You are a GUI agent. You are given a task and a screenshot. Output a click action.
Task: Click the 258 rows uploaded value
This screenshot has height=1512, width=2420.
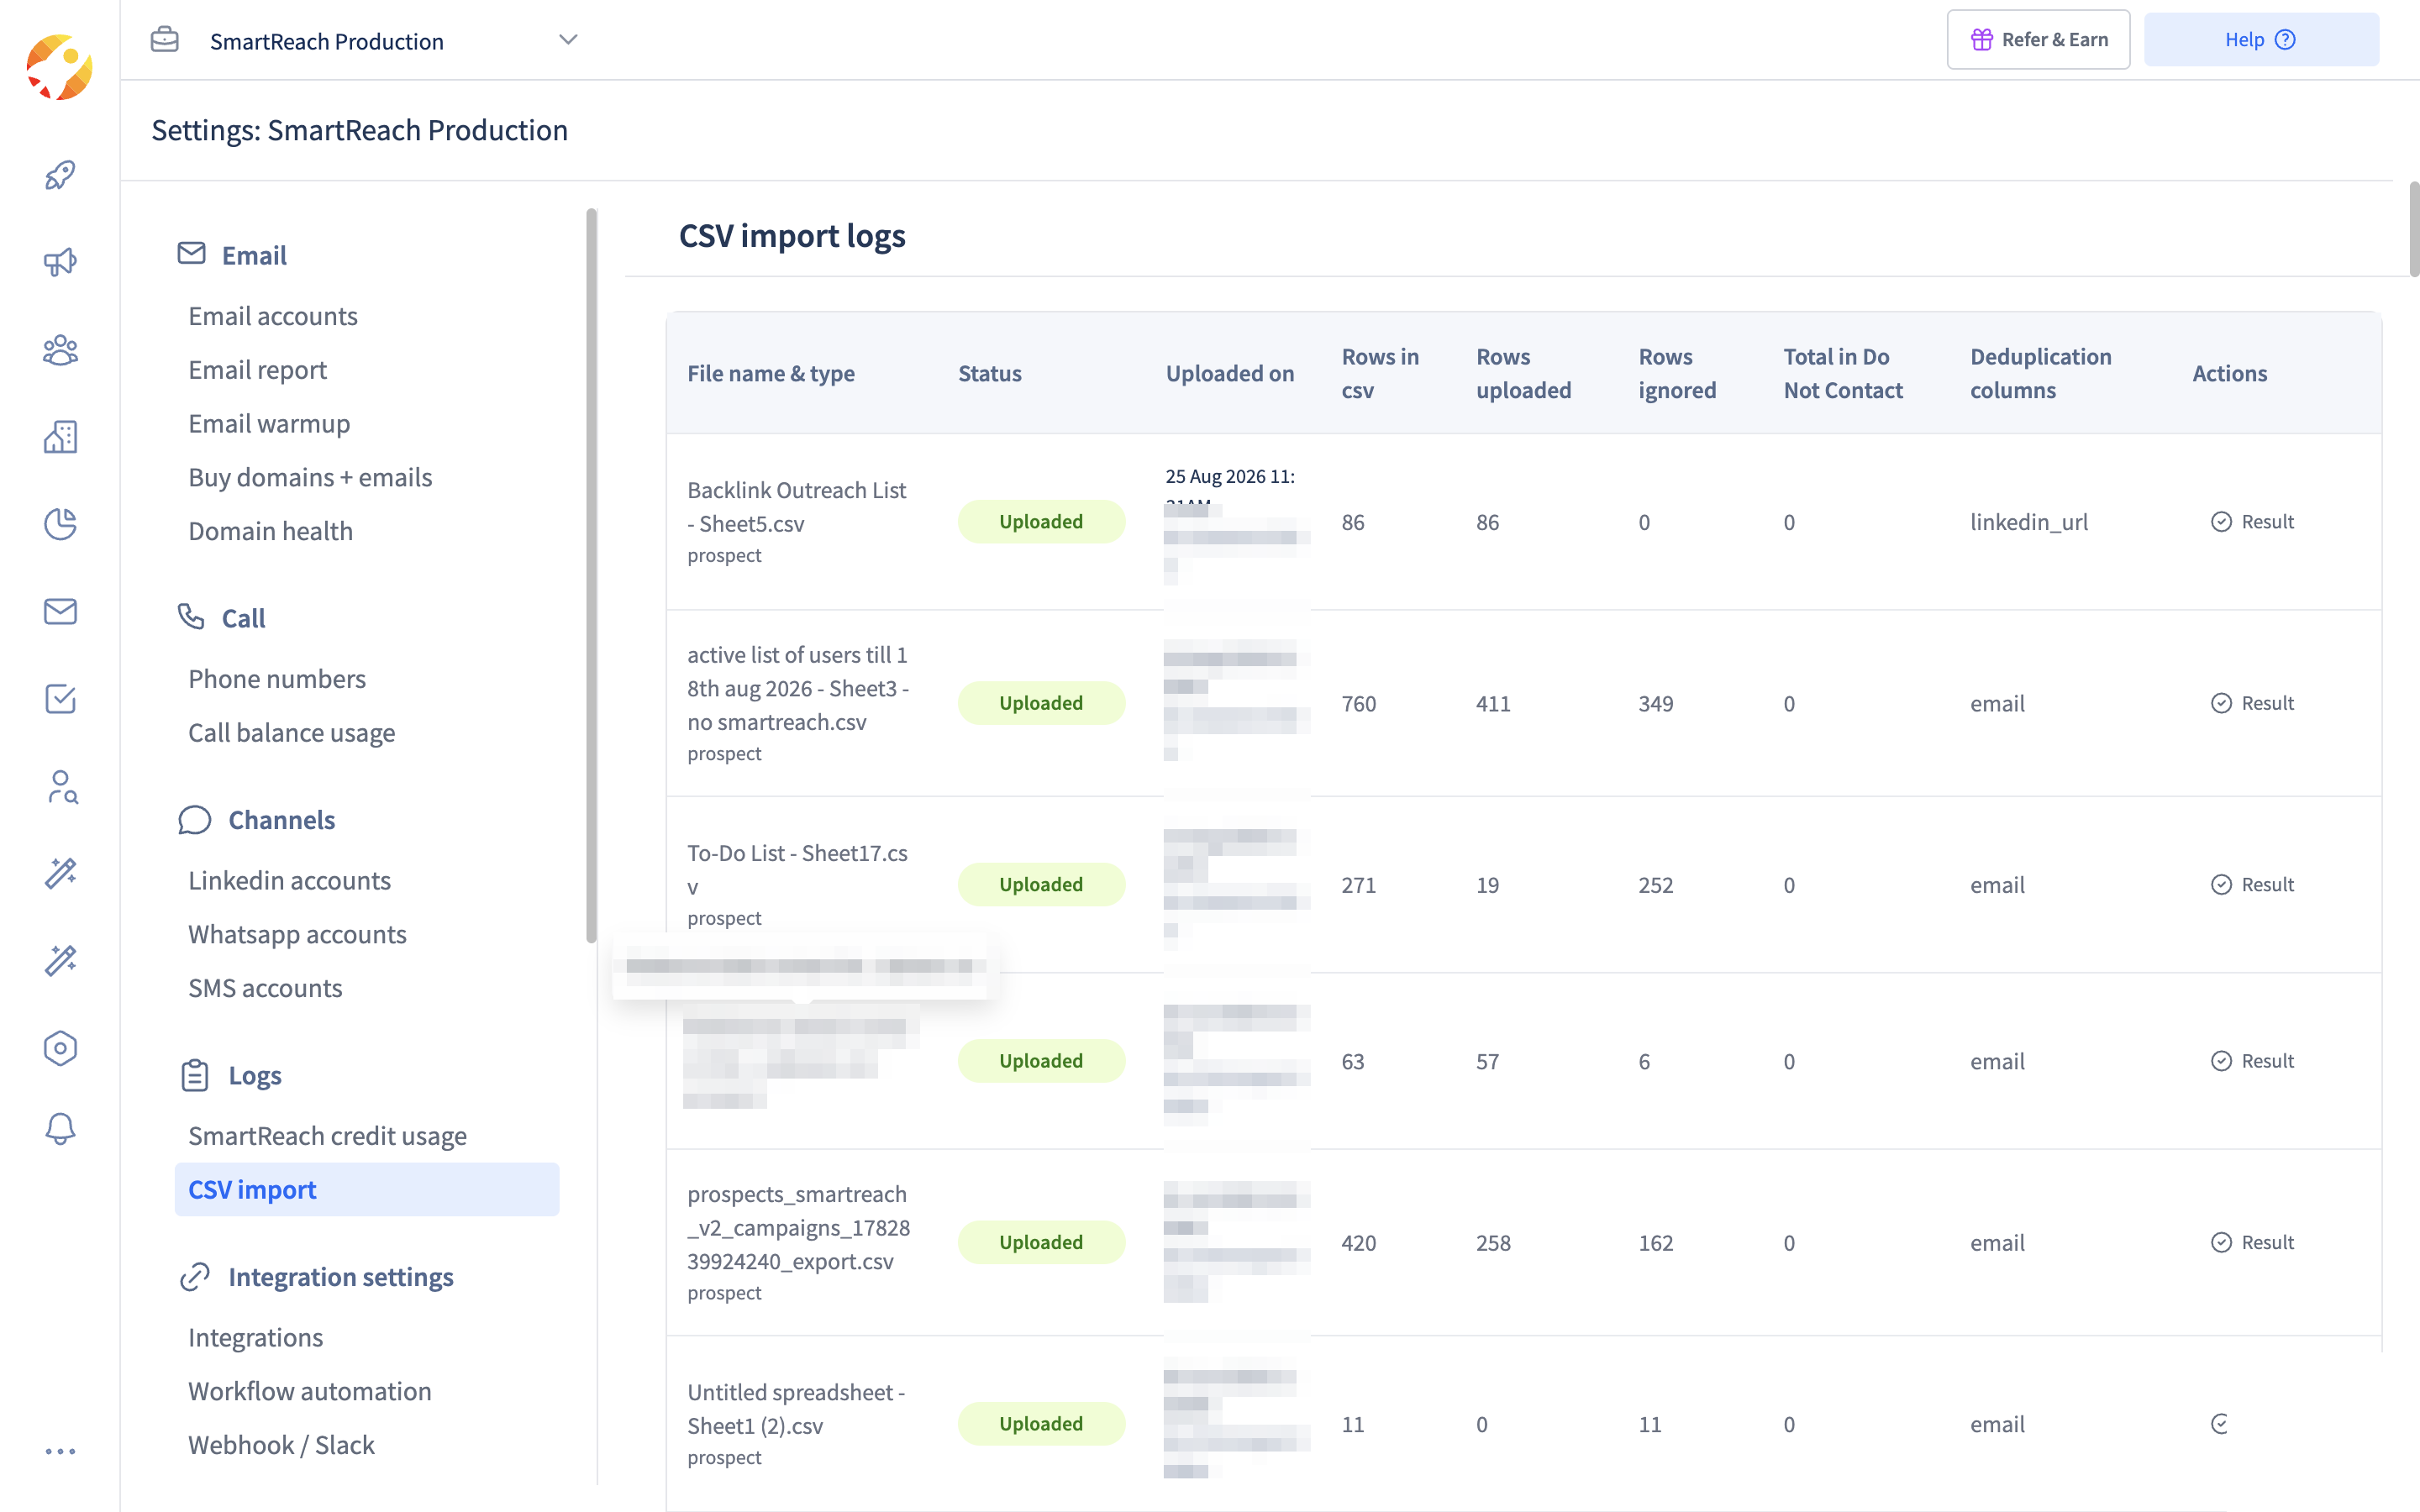pos(1493,1243)
